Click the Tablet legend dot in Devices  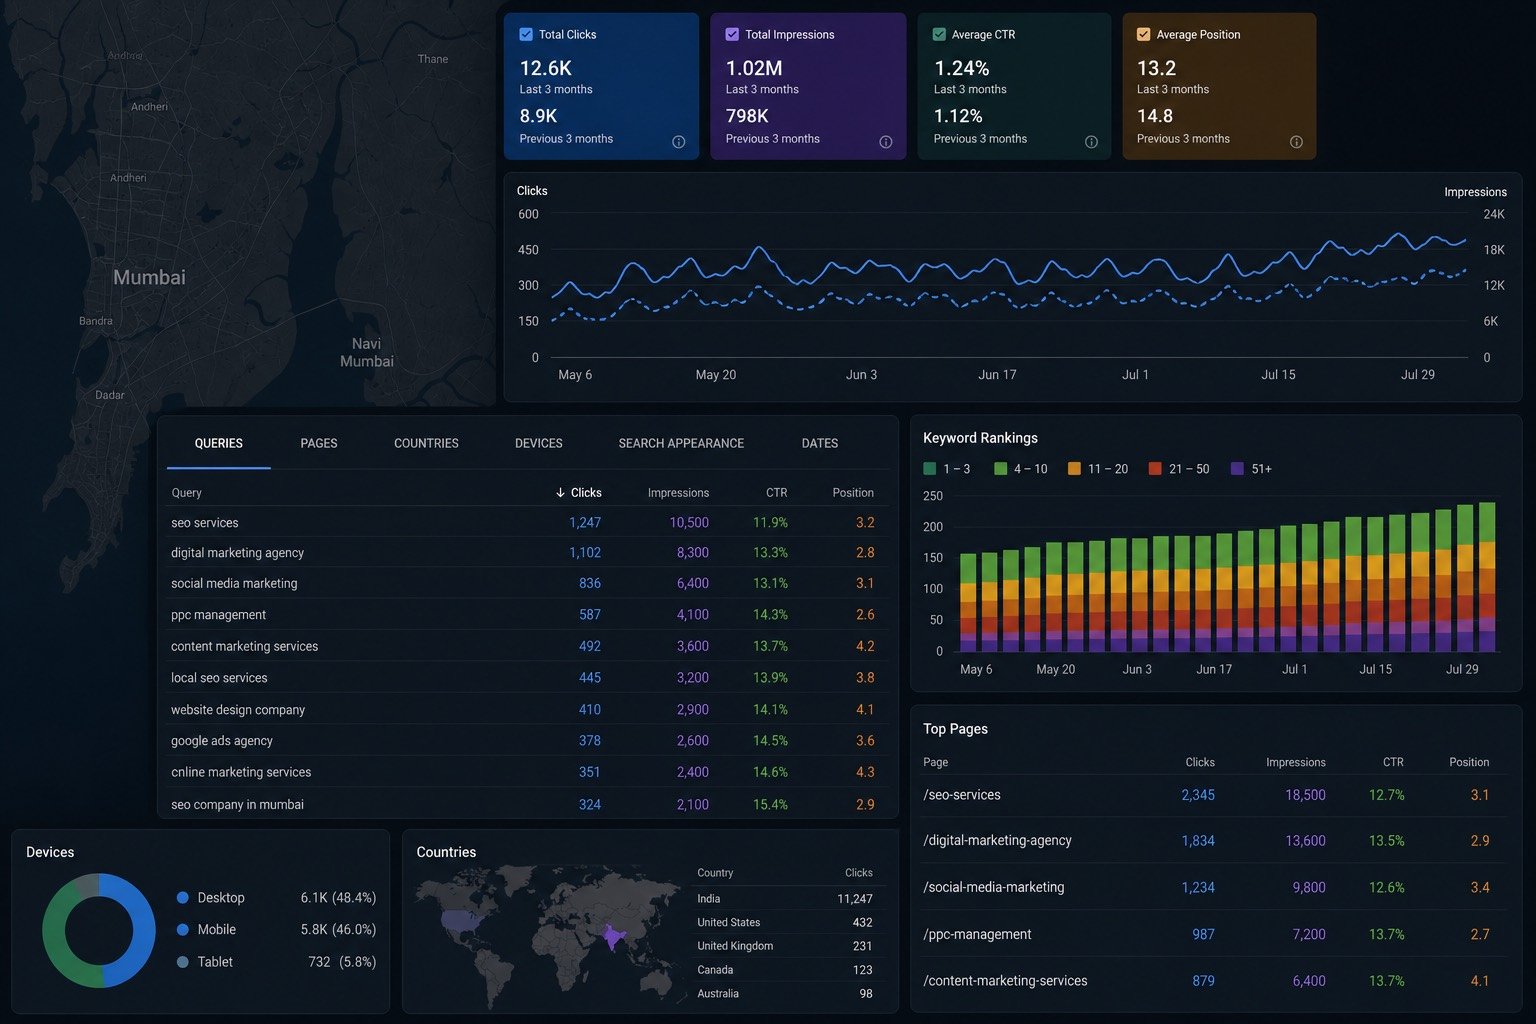tap(182, 962)
